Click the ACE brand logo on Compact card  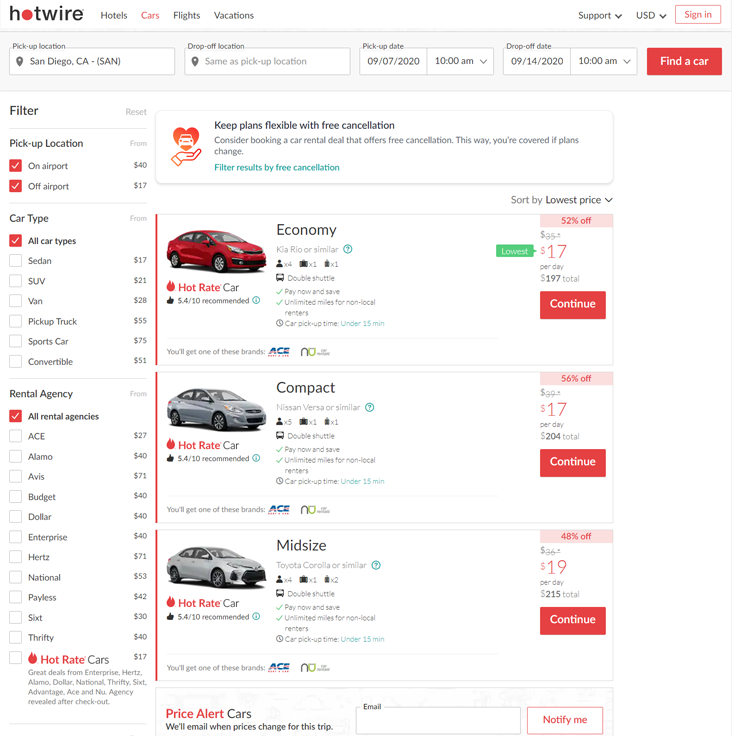coord(279,509)
